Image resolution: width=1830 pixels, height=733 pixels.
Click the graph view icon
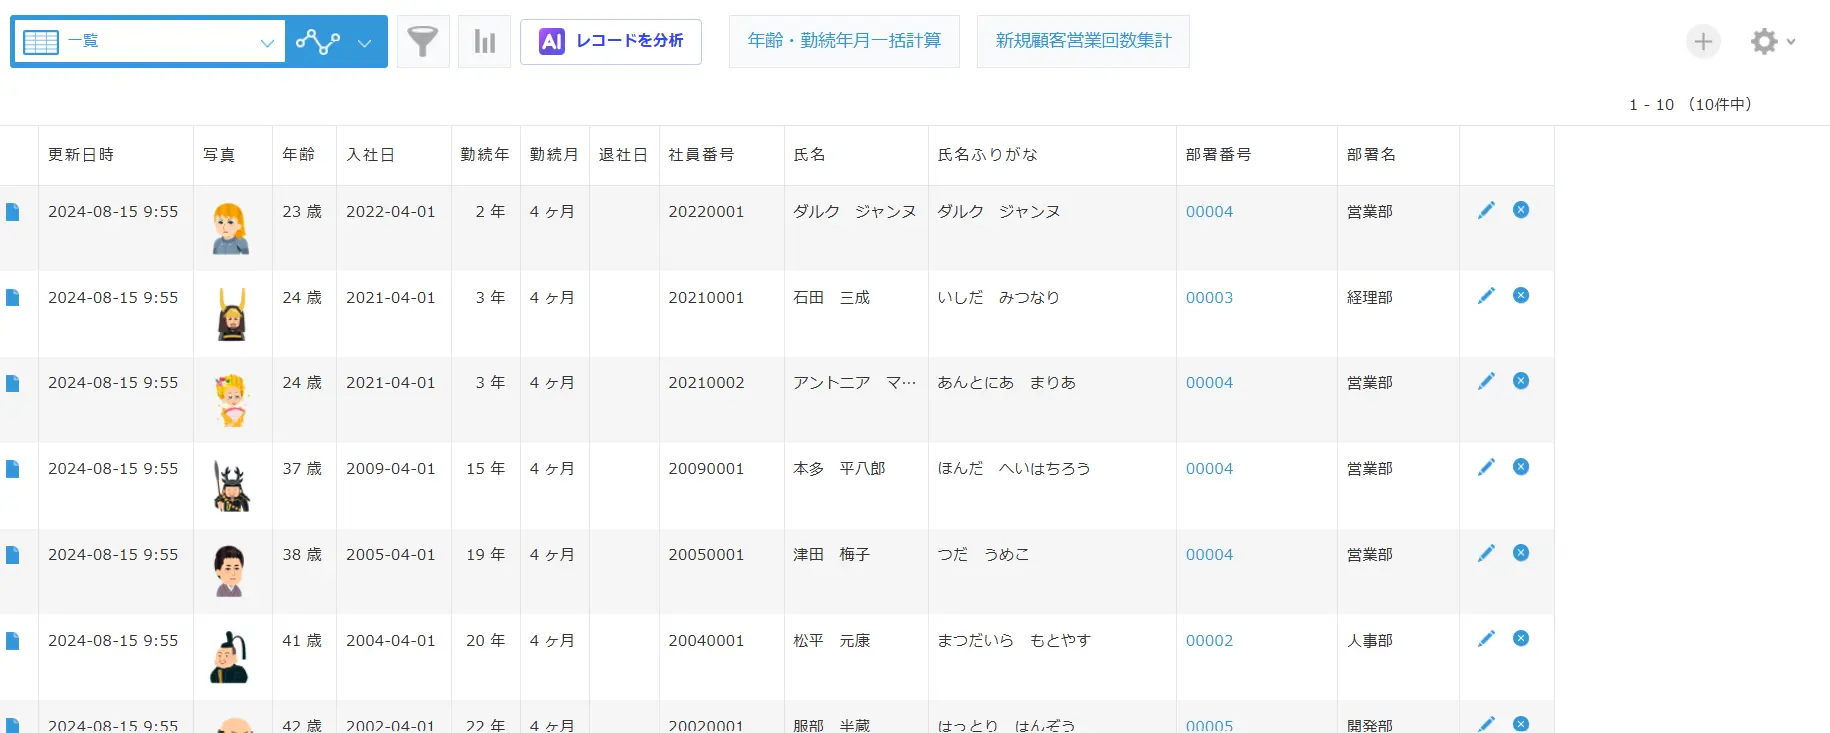(x=317, y=42)
